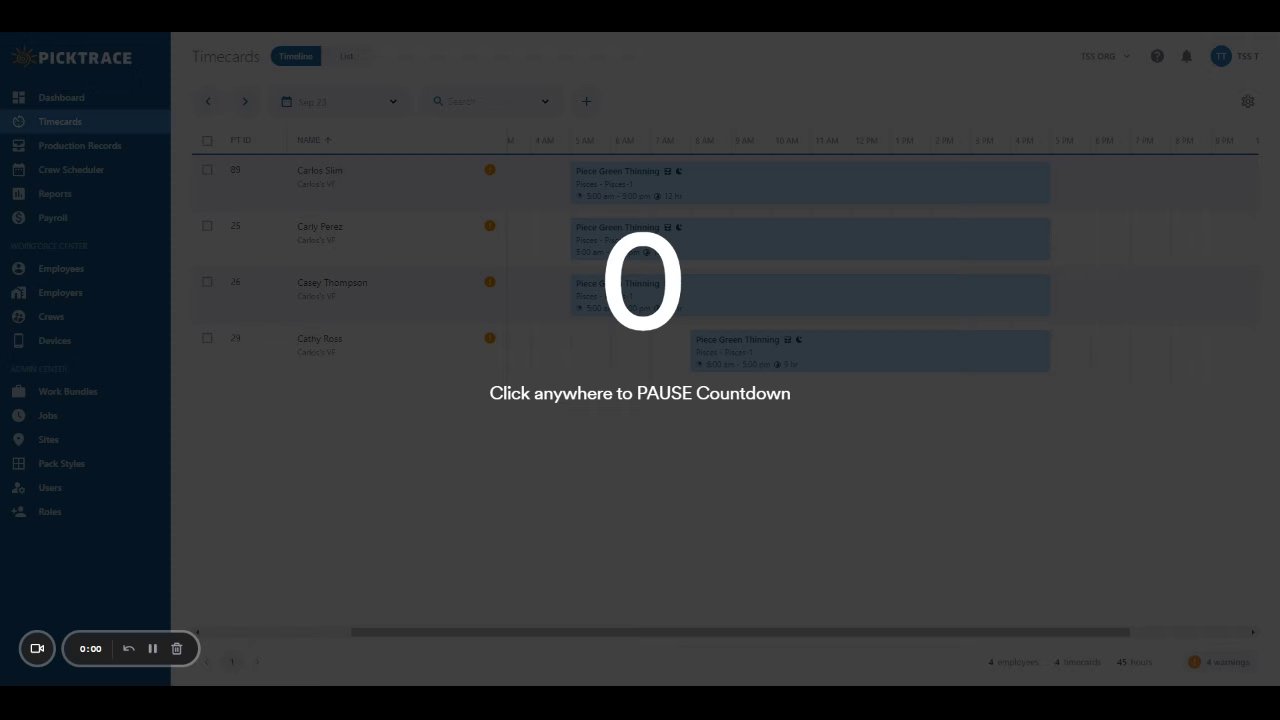Go to Crew Scheduler
Screen dimensions: 1280x720
(x=70, y=170)
